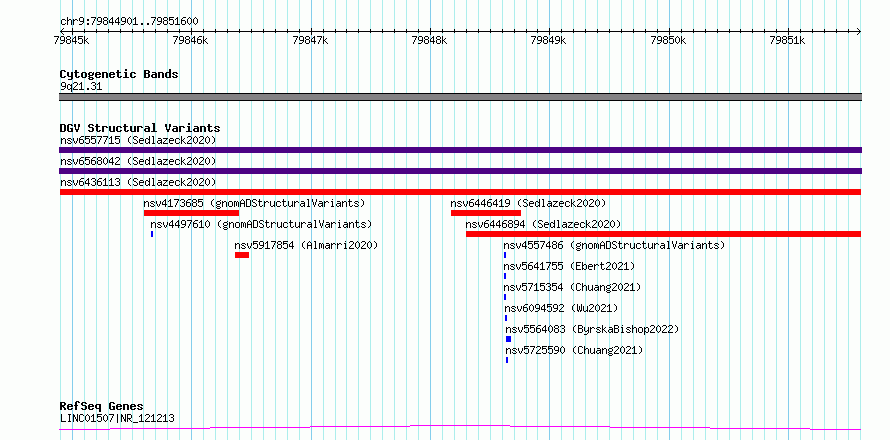This screenshot has height=440, width=890.
Task: Click the nsv4497610 small blue marker
Action: tap(152, 234)
